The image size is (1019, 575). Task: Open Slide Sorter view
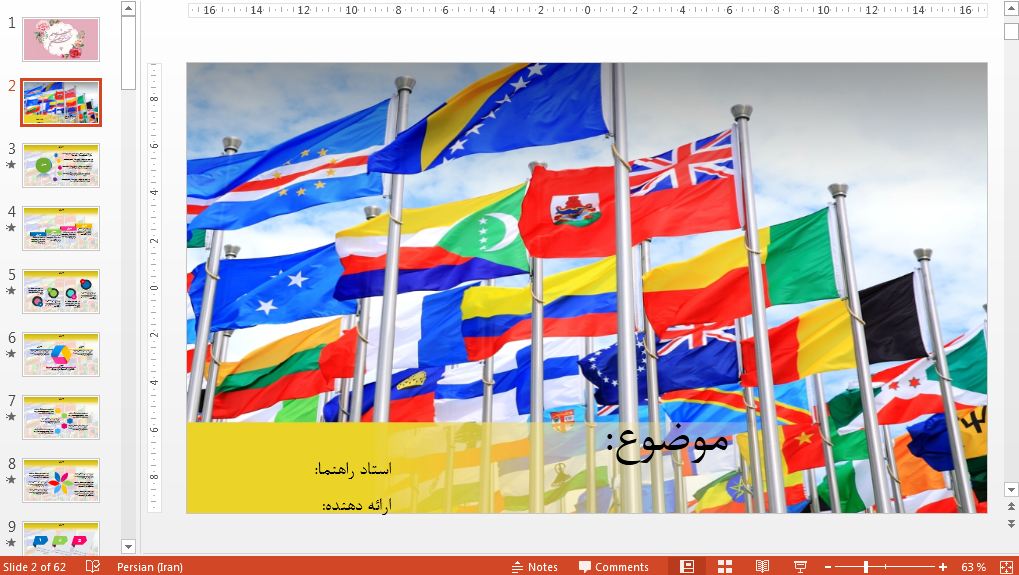tap(725, 567)
